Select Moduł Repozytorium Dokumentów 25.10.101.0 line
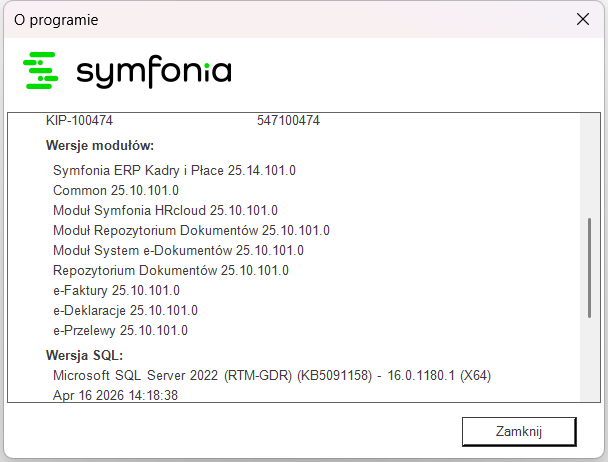 click(x=192, y=230)
